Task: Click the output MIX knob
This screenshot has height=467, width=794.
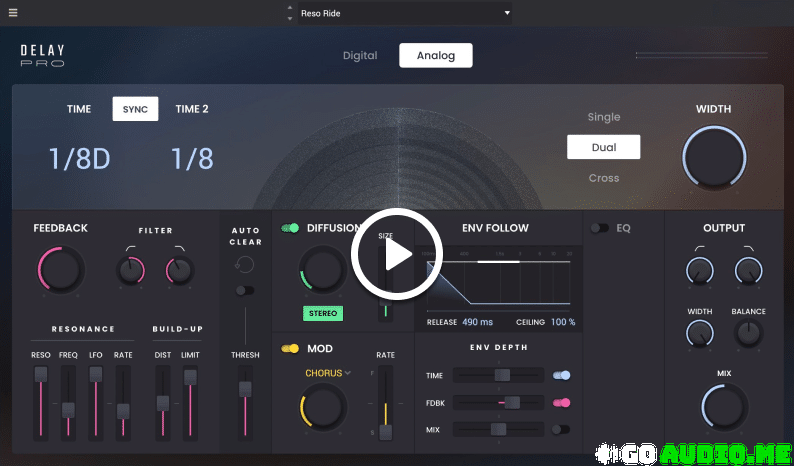Action: [725, 407]
